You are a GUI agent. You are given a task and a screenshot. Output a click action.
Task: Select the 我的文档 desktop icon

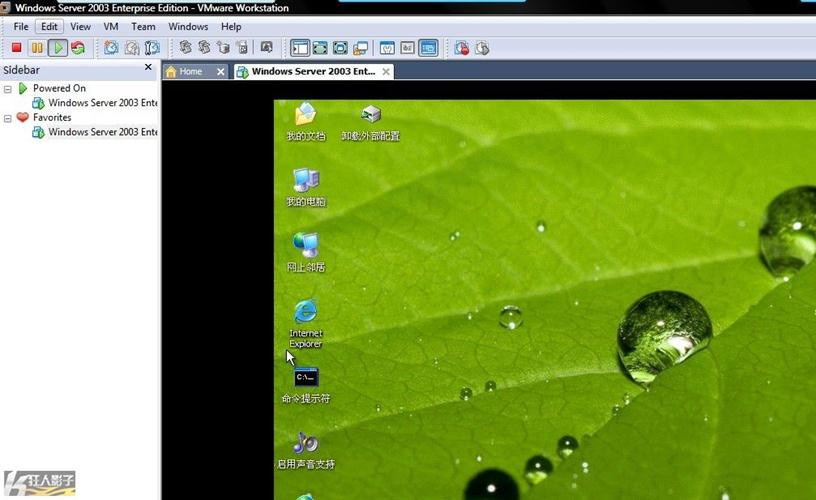pyautogui.click(x=306, y=122)
